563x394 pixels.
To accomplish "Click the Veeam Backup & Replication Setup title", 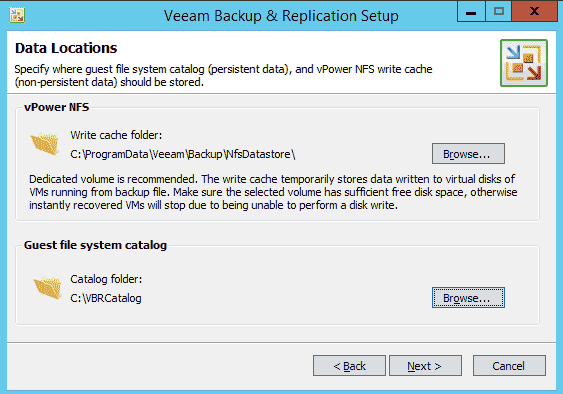I will (x=281, y=16).
